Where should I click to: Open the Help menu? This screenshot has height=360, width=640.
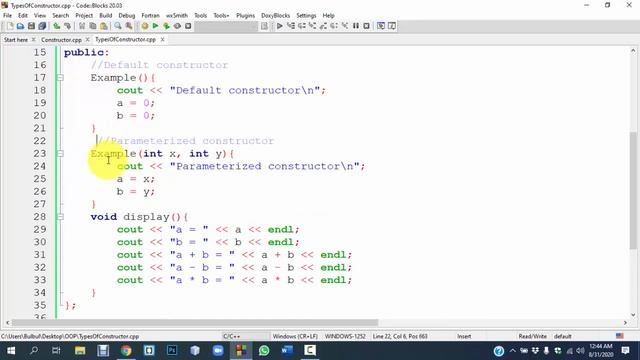(329, 16)
